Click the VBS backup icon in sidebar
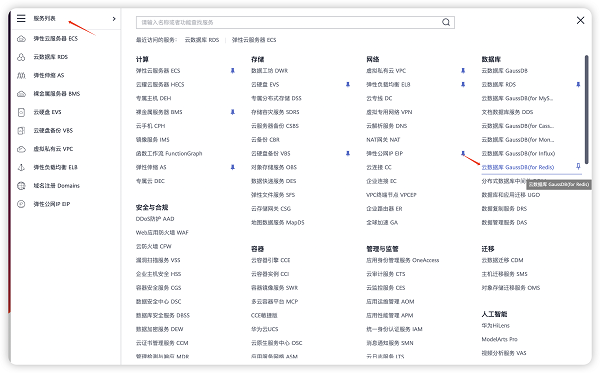The image size is (600, 373). tap(21, 130)
